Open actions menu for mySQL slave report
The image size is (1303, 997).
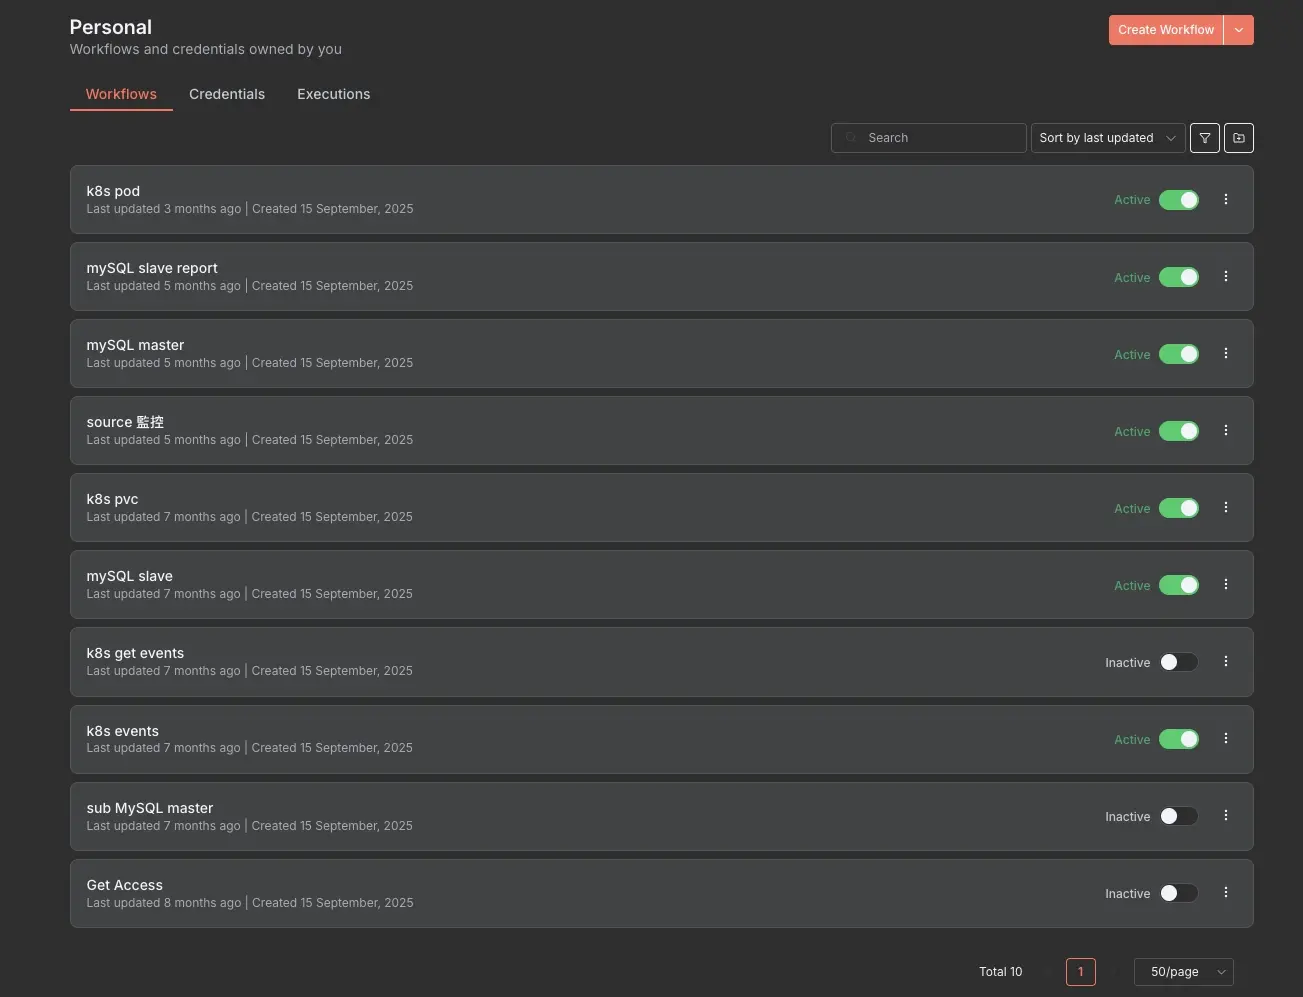click(1225, 276)
